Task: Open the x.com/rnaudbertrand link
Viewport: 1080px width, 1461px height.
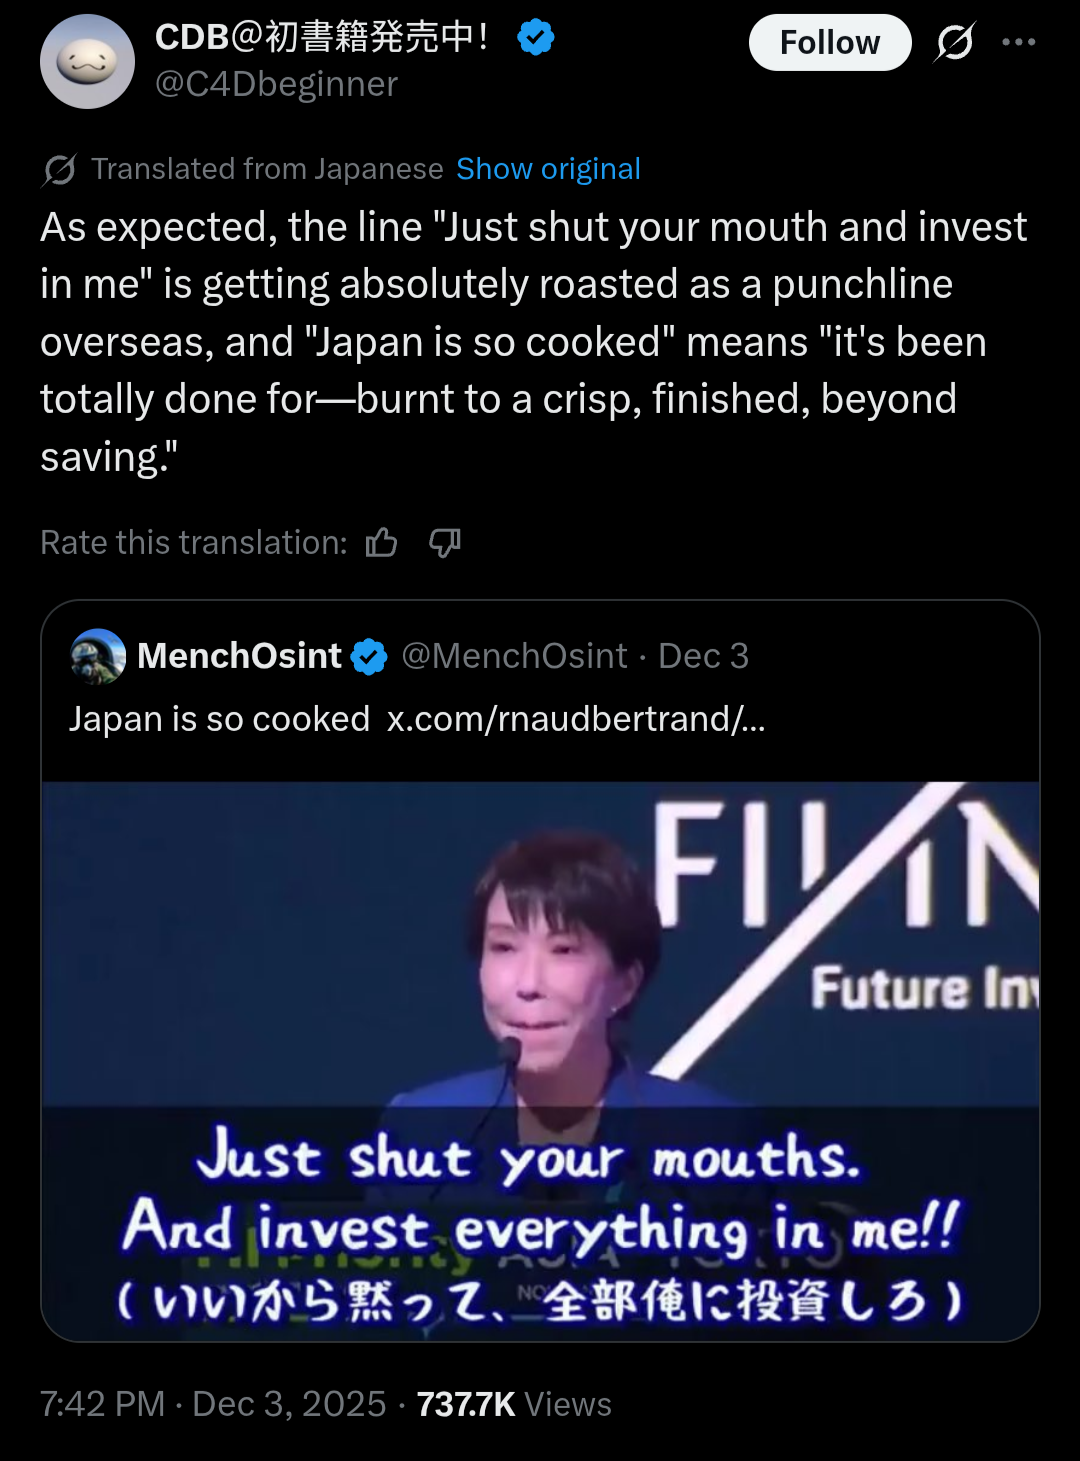Action: [576, 719]
